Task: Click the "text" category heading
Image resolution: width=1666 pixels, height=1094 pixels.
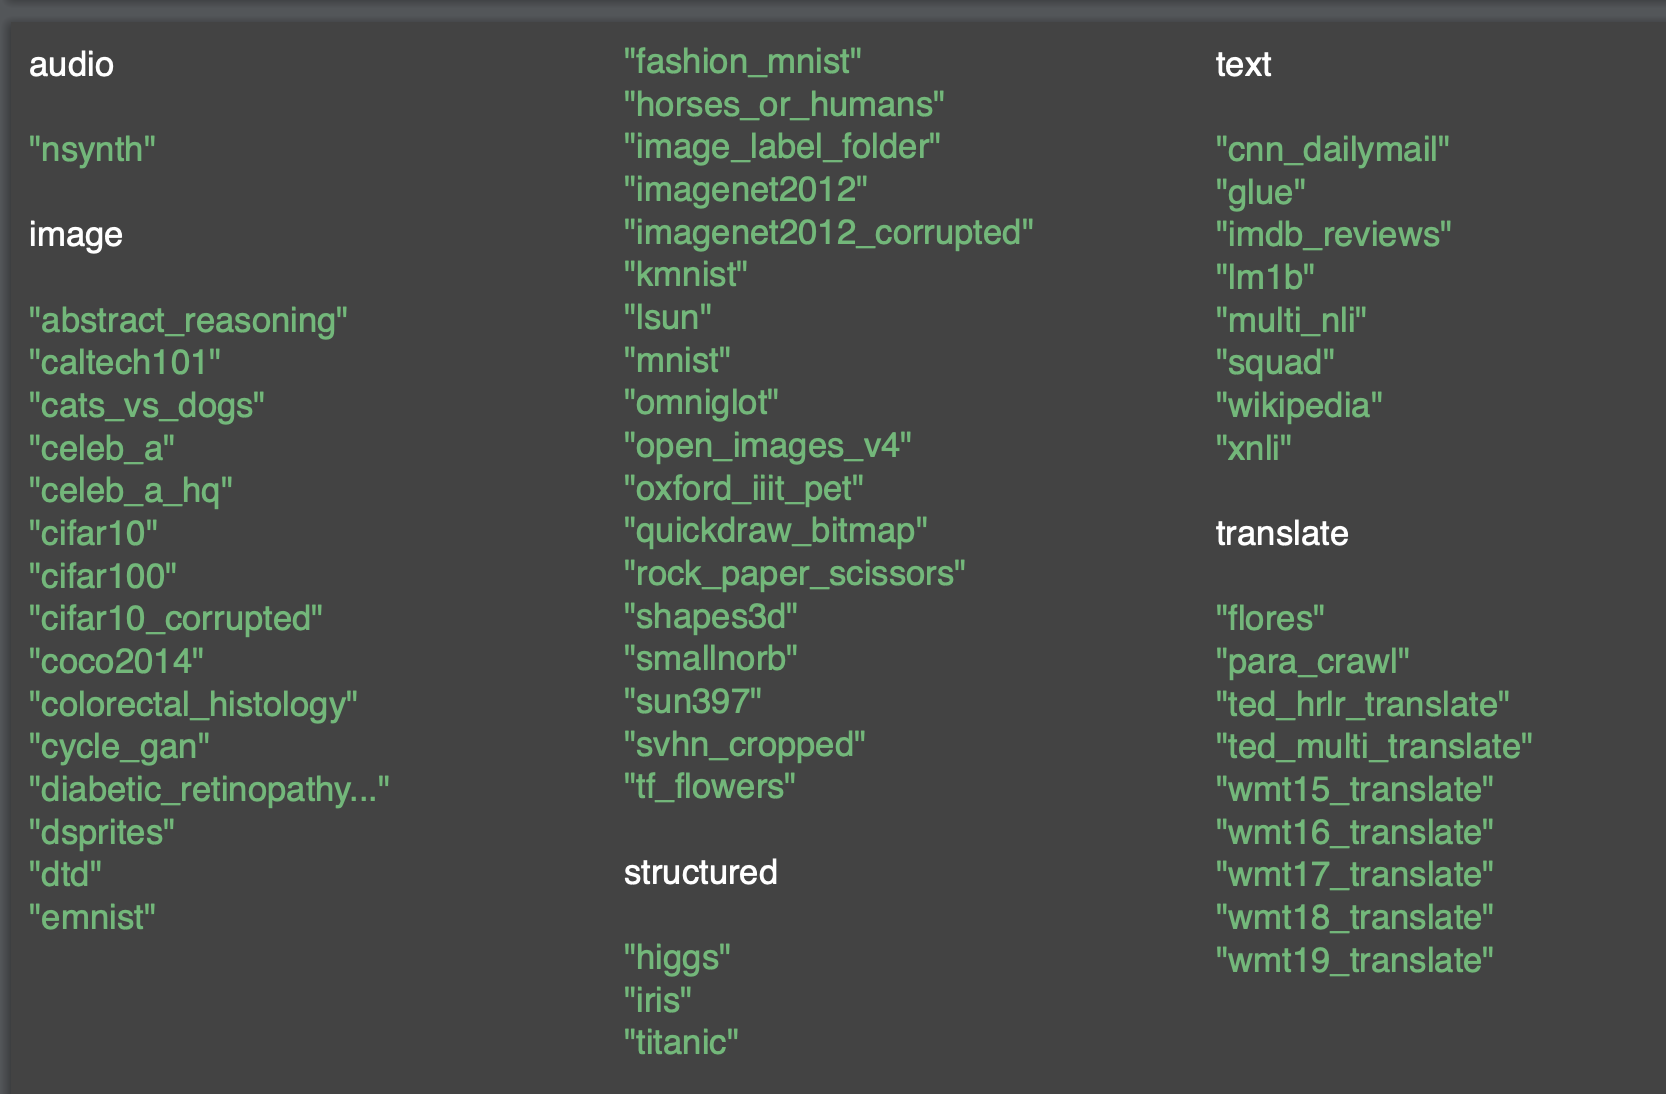Action: 1243,65
